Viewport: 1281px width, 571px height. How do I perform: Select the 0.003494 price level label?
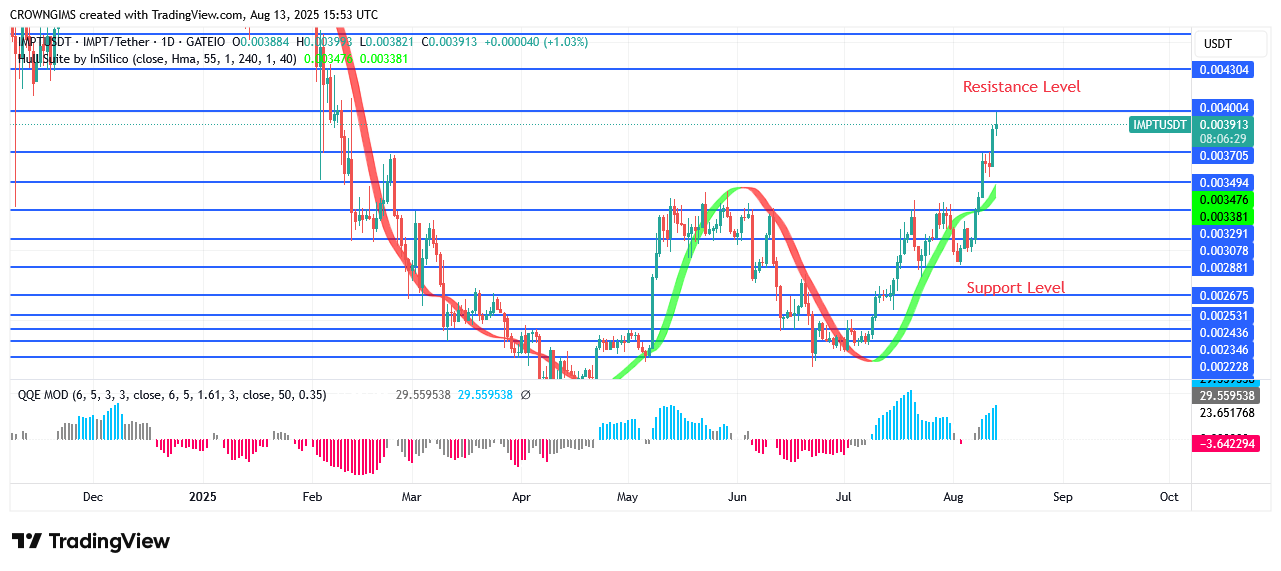pyautogui.click(x=1225, y=183)
